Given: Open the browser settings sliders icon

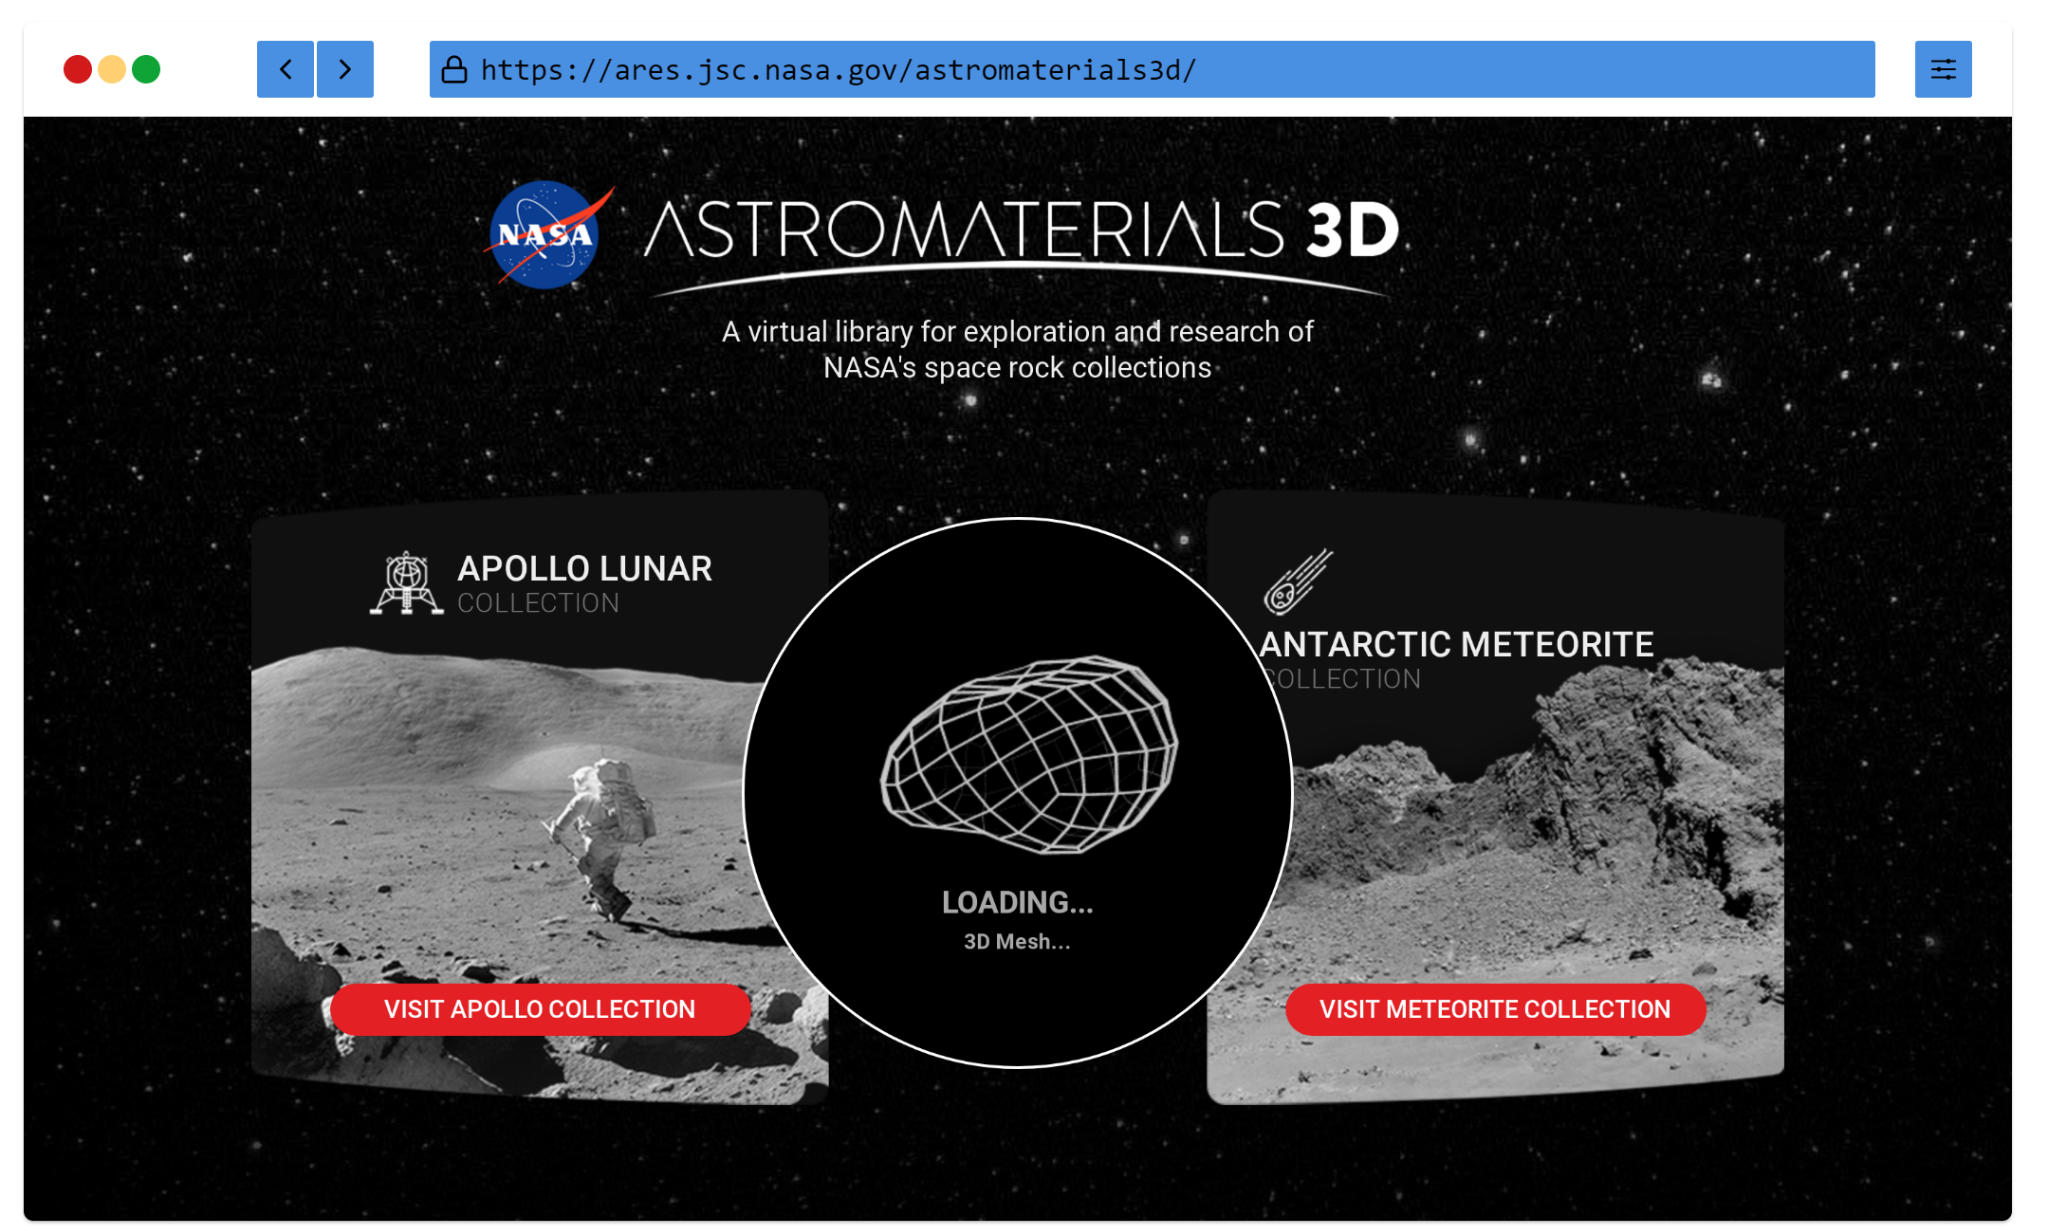Looking at the screenshot, I should pos(1942,69).
